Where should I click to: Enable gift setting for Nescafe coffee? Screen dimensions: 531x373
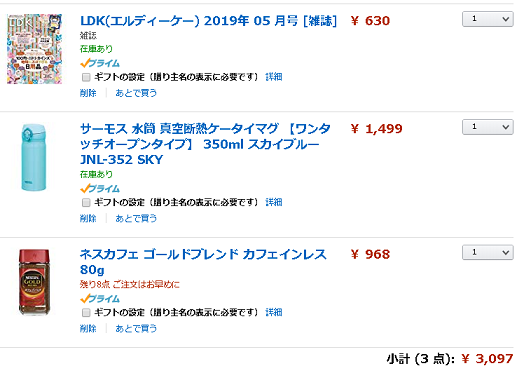86,312
